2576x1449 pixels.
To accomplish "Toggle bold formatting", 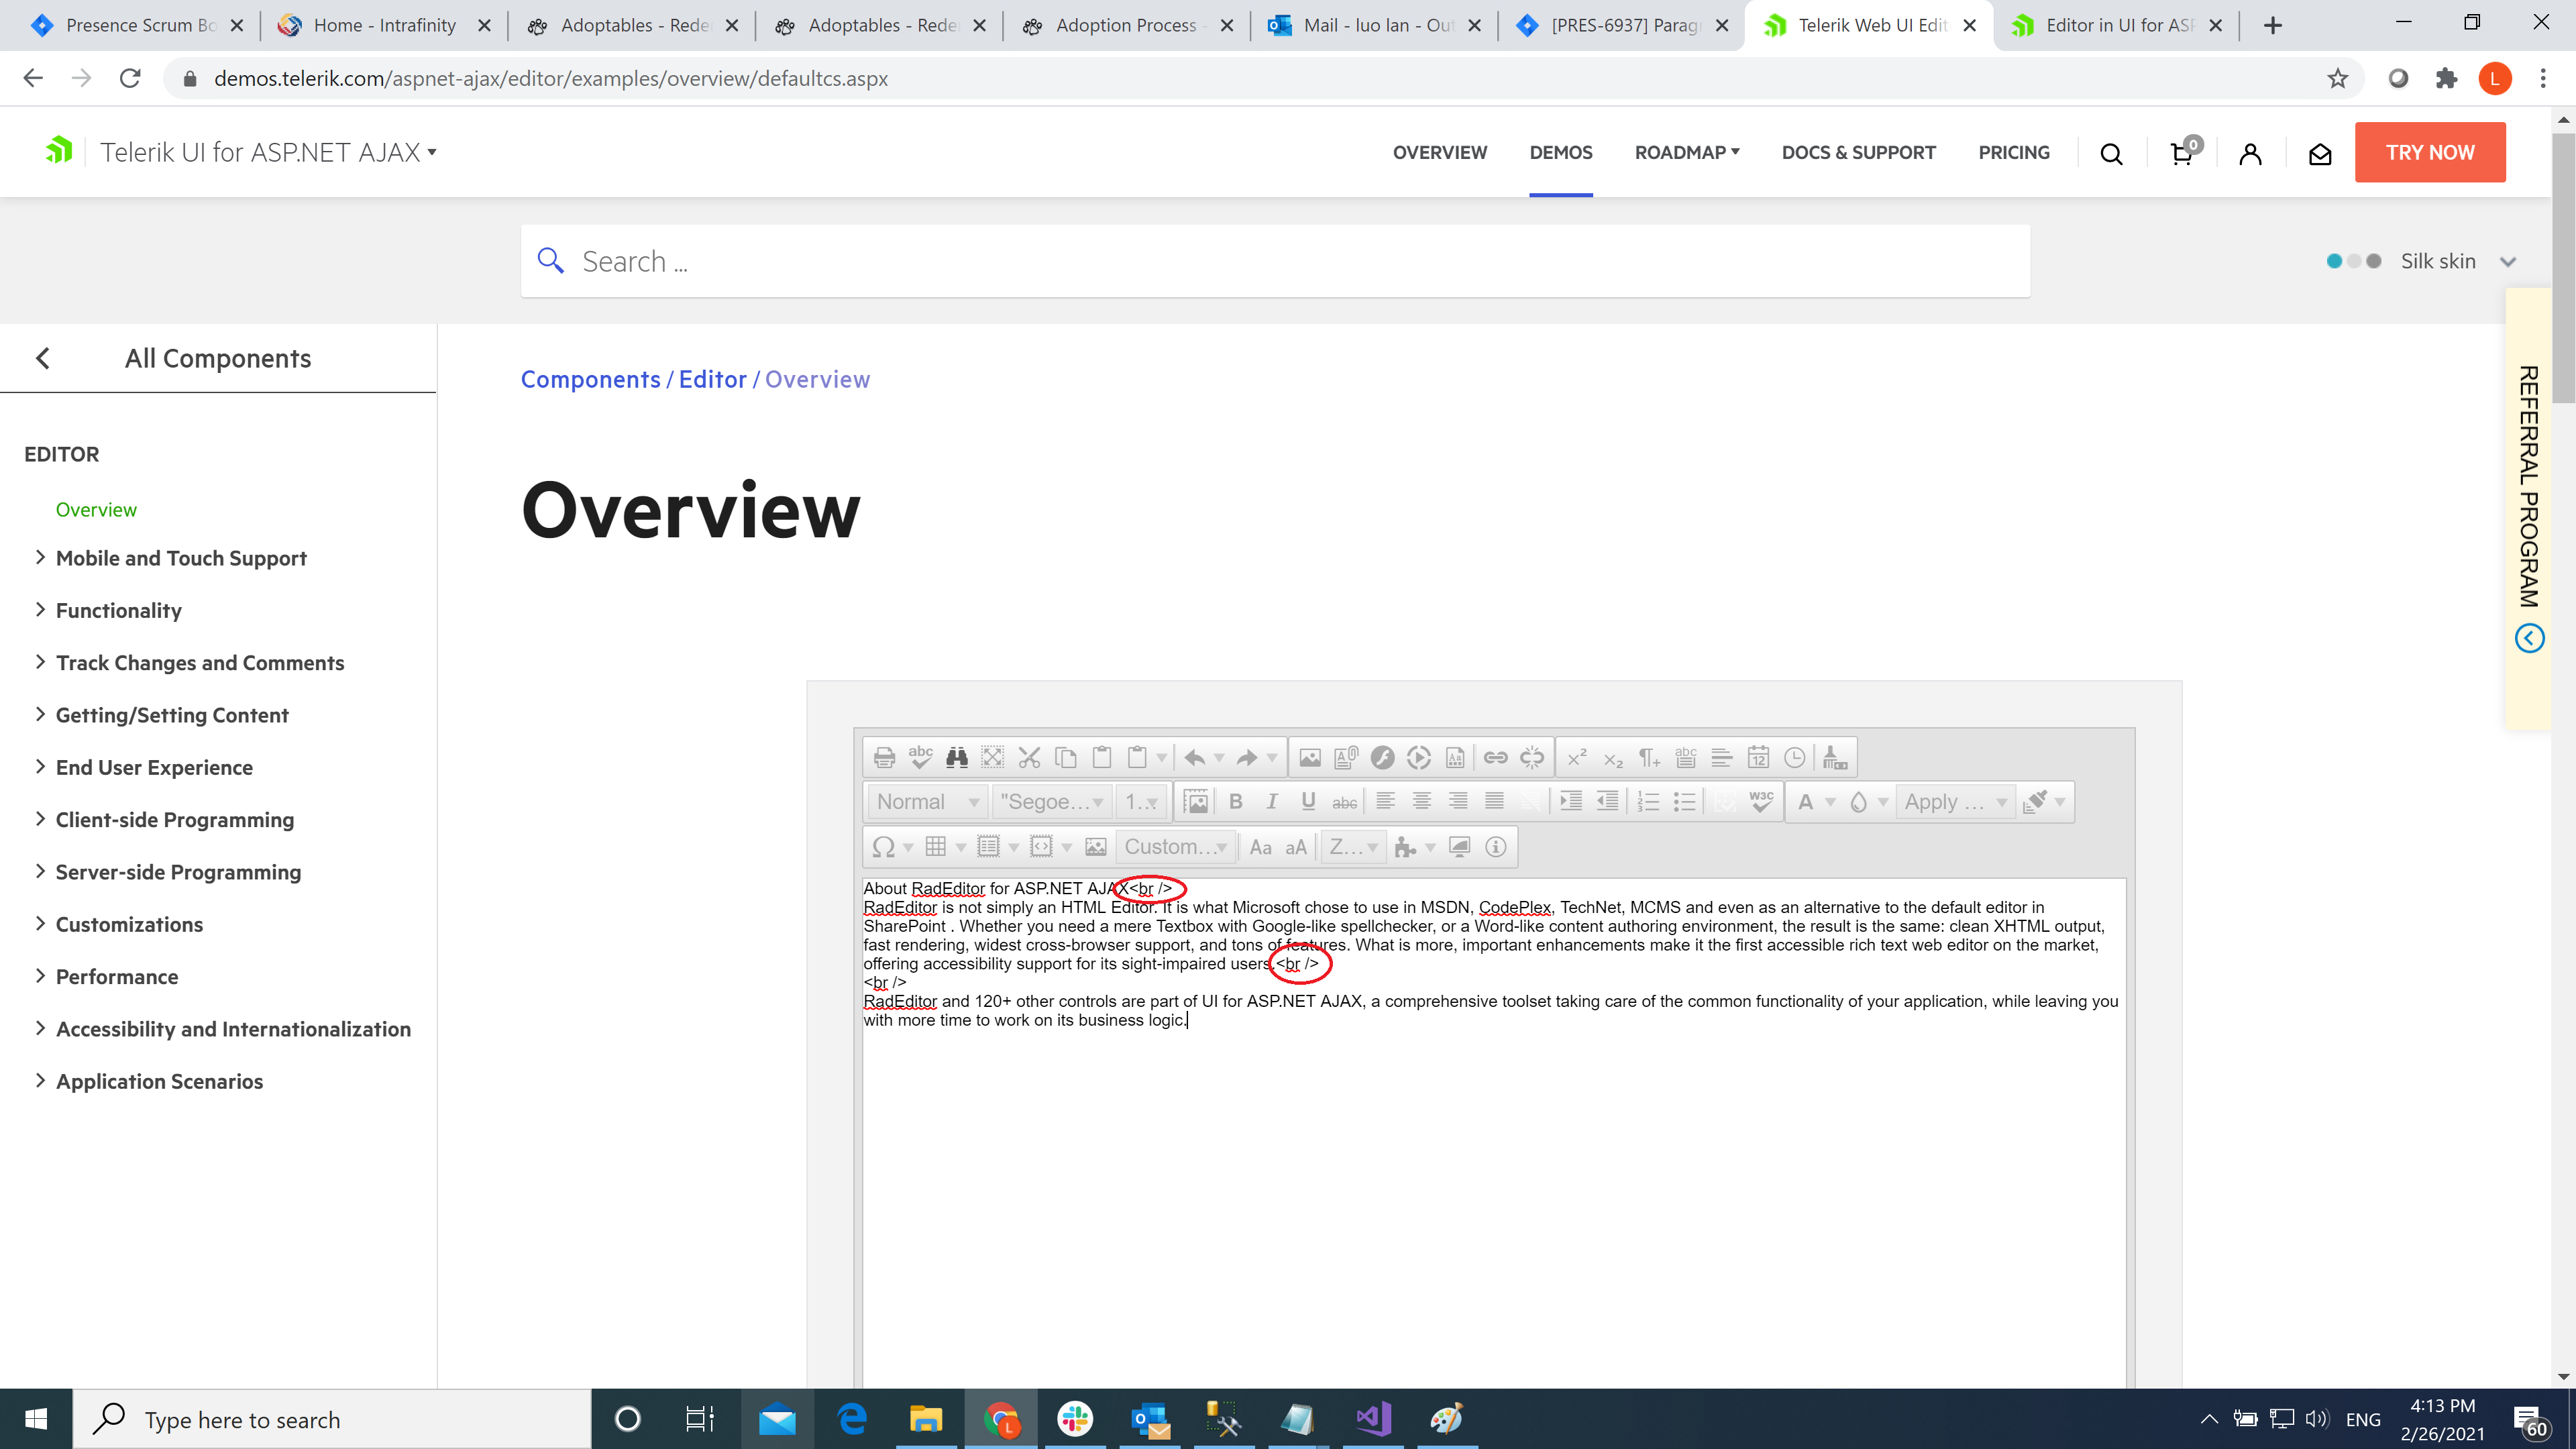I will coord(1235,802).
